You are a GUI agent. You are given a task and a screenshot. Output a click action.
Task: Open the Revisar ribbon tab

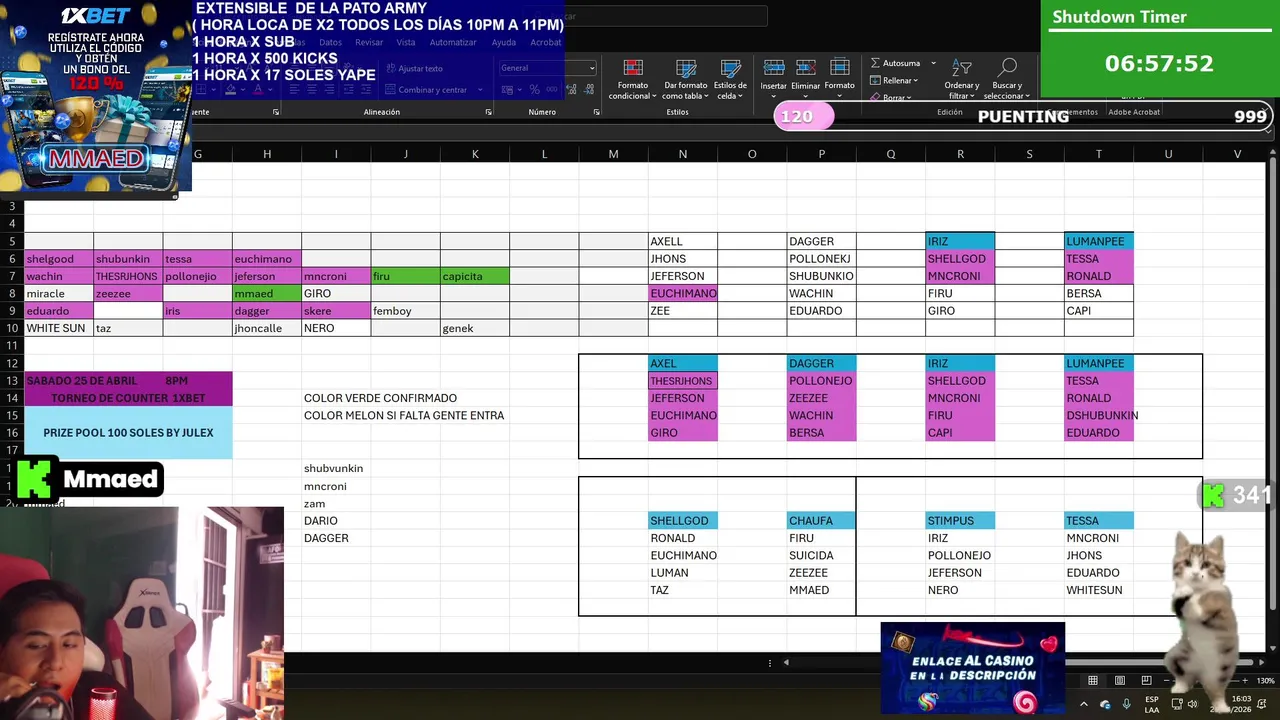pos(369,42)
